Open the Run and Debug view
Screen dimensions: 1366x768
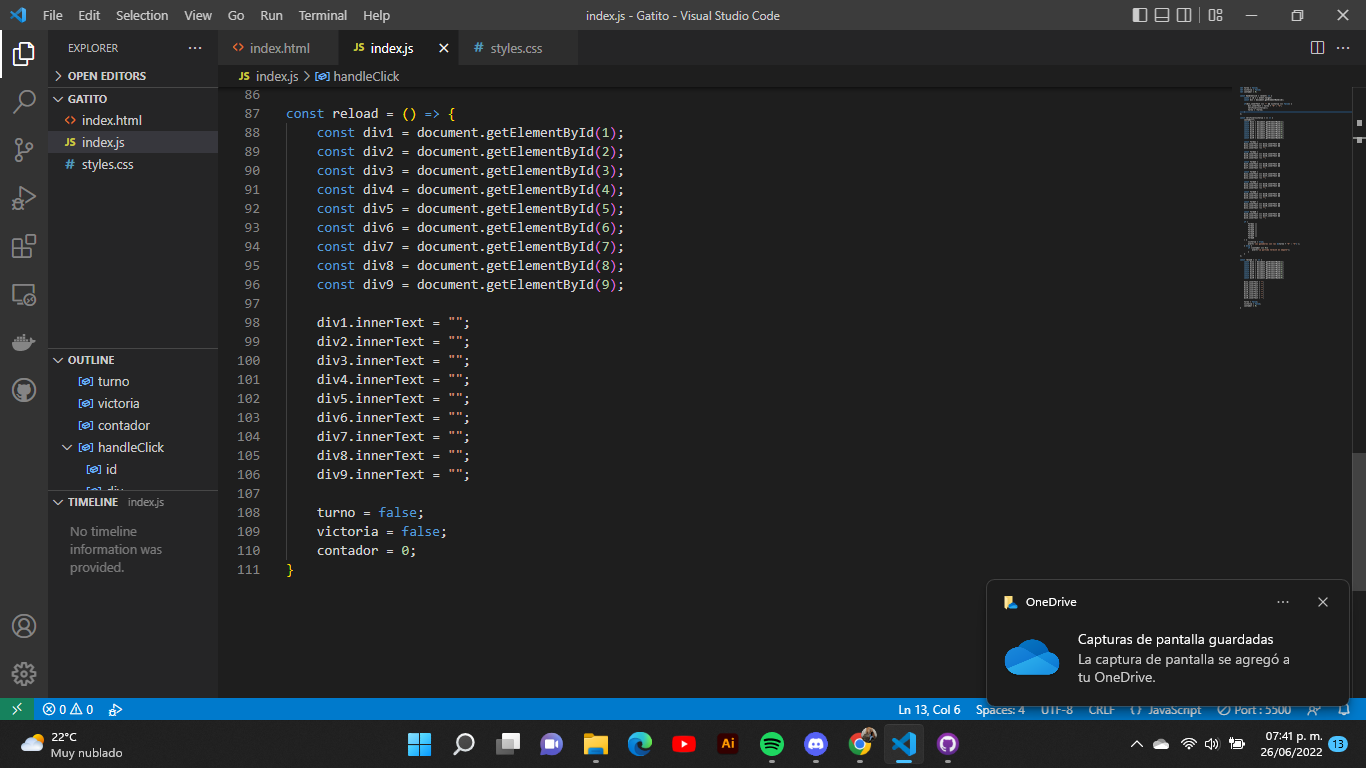point(24,198)
